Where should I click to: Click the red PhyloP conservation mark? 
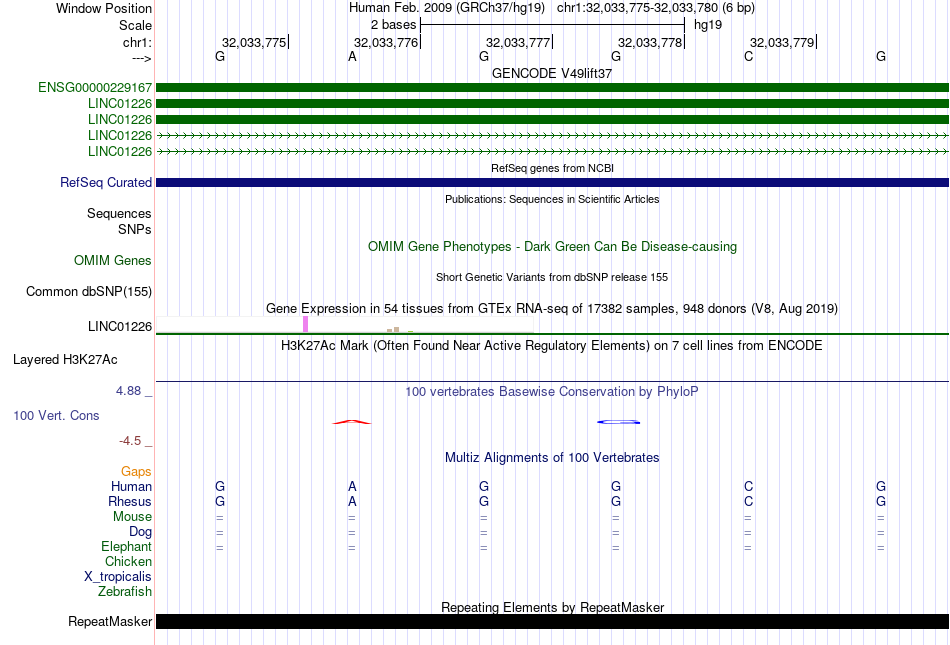coord(352,422)
